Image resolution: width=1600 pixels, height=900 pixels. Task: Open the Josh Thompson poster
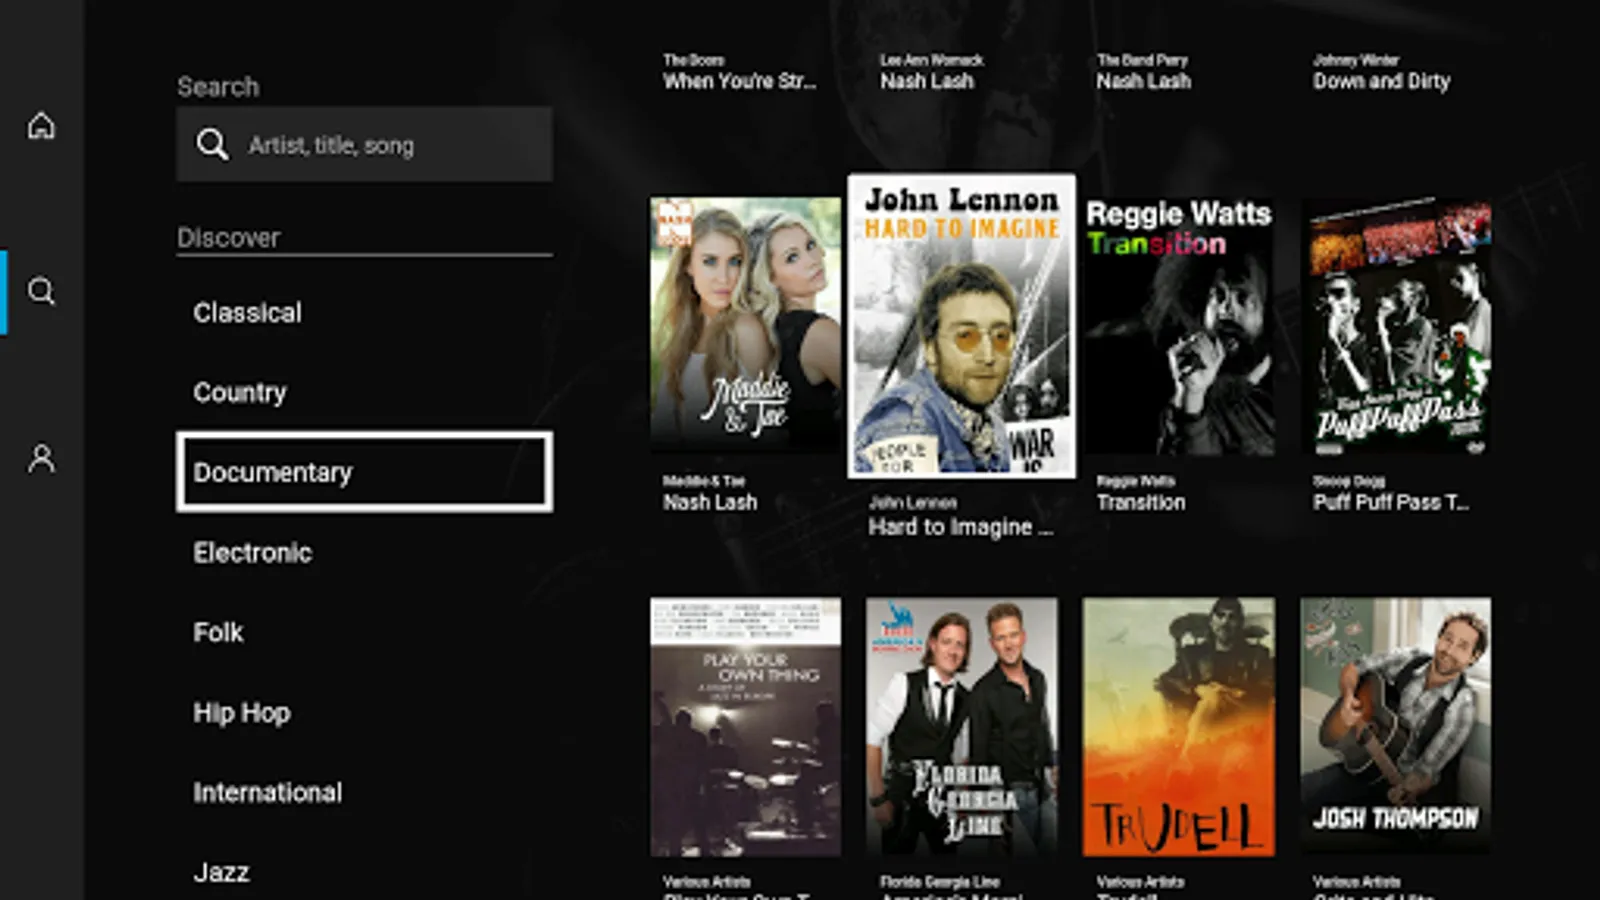coord(1396,727)
